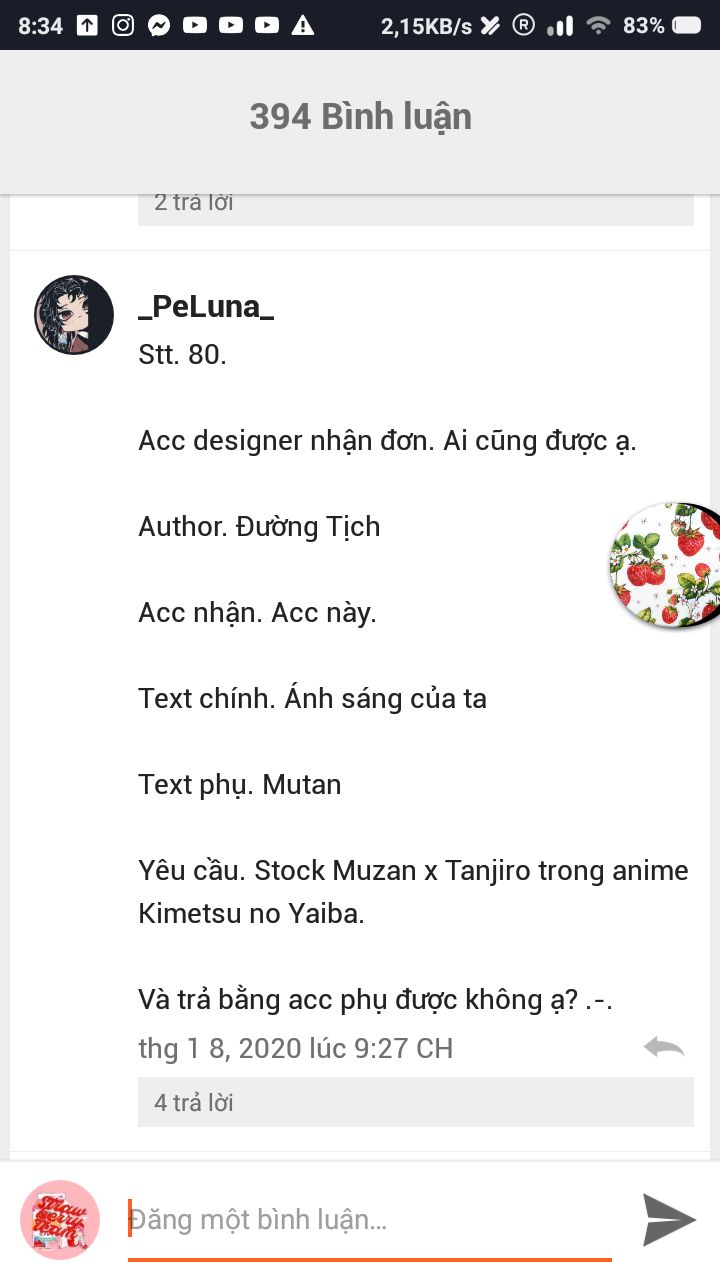Tap the upload arrow status icon

point(88,25)
